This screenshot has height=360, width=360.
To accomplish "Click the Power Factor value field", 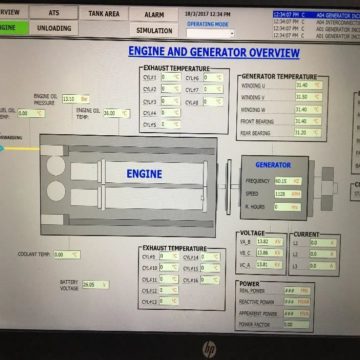I will 296,324.
